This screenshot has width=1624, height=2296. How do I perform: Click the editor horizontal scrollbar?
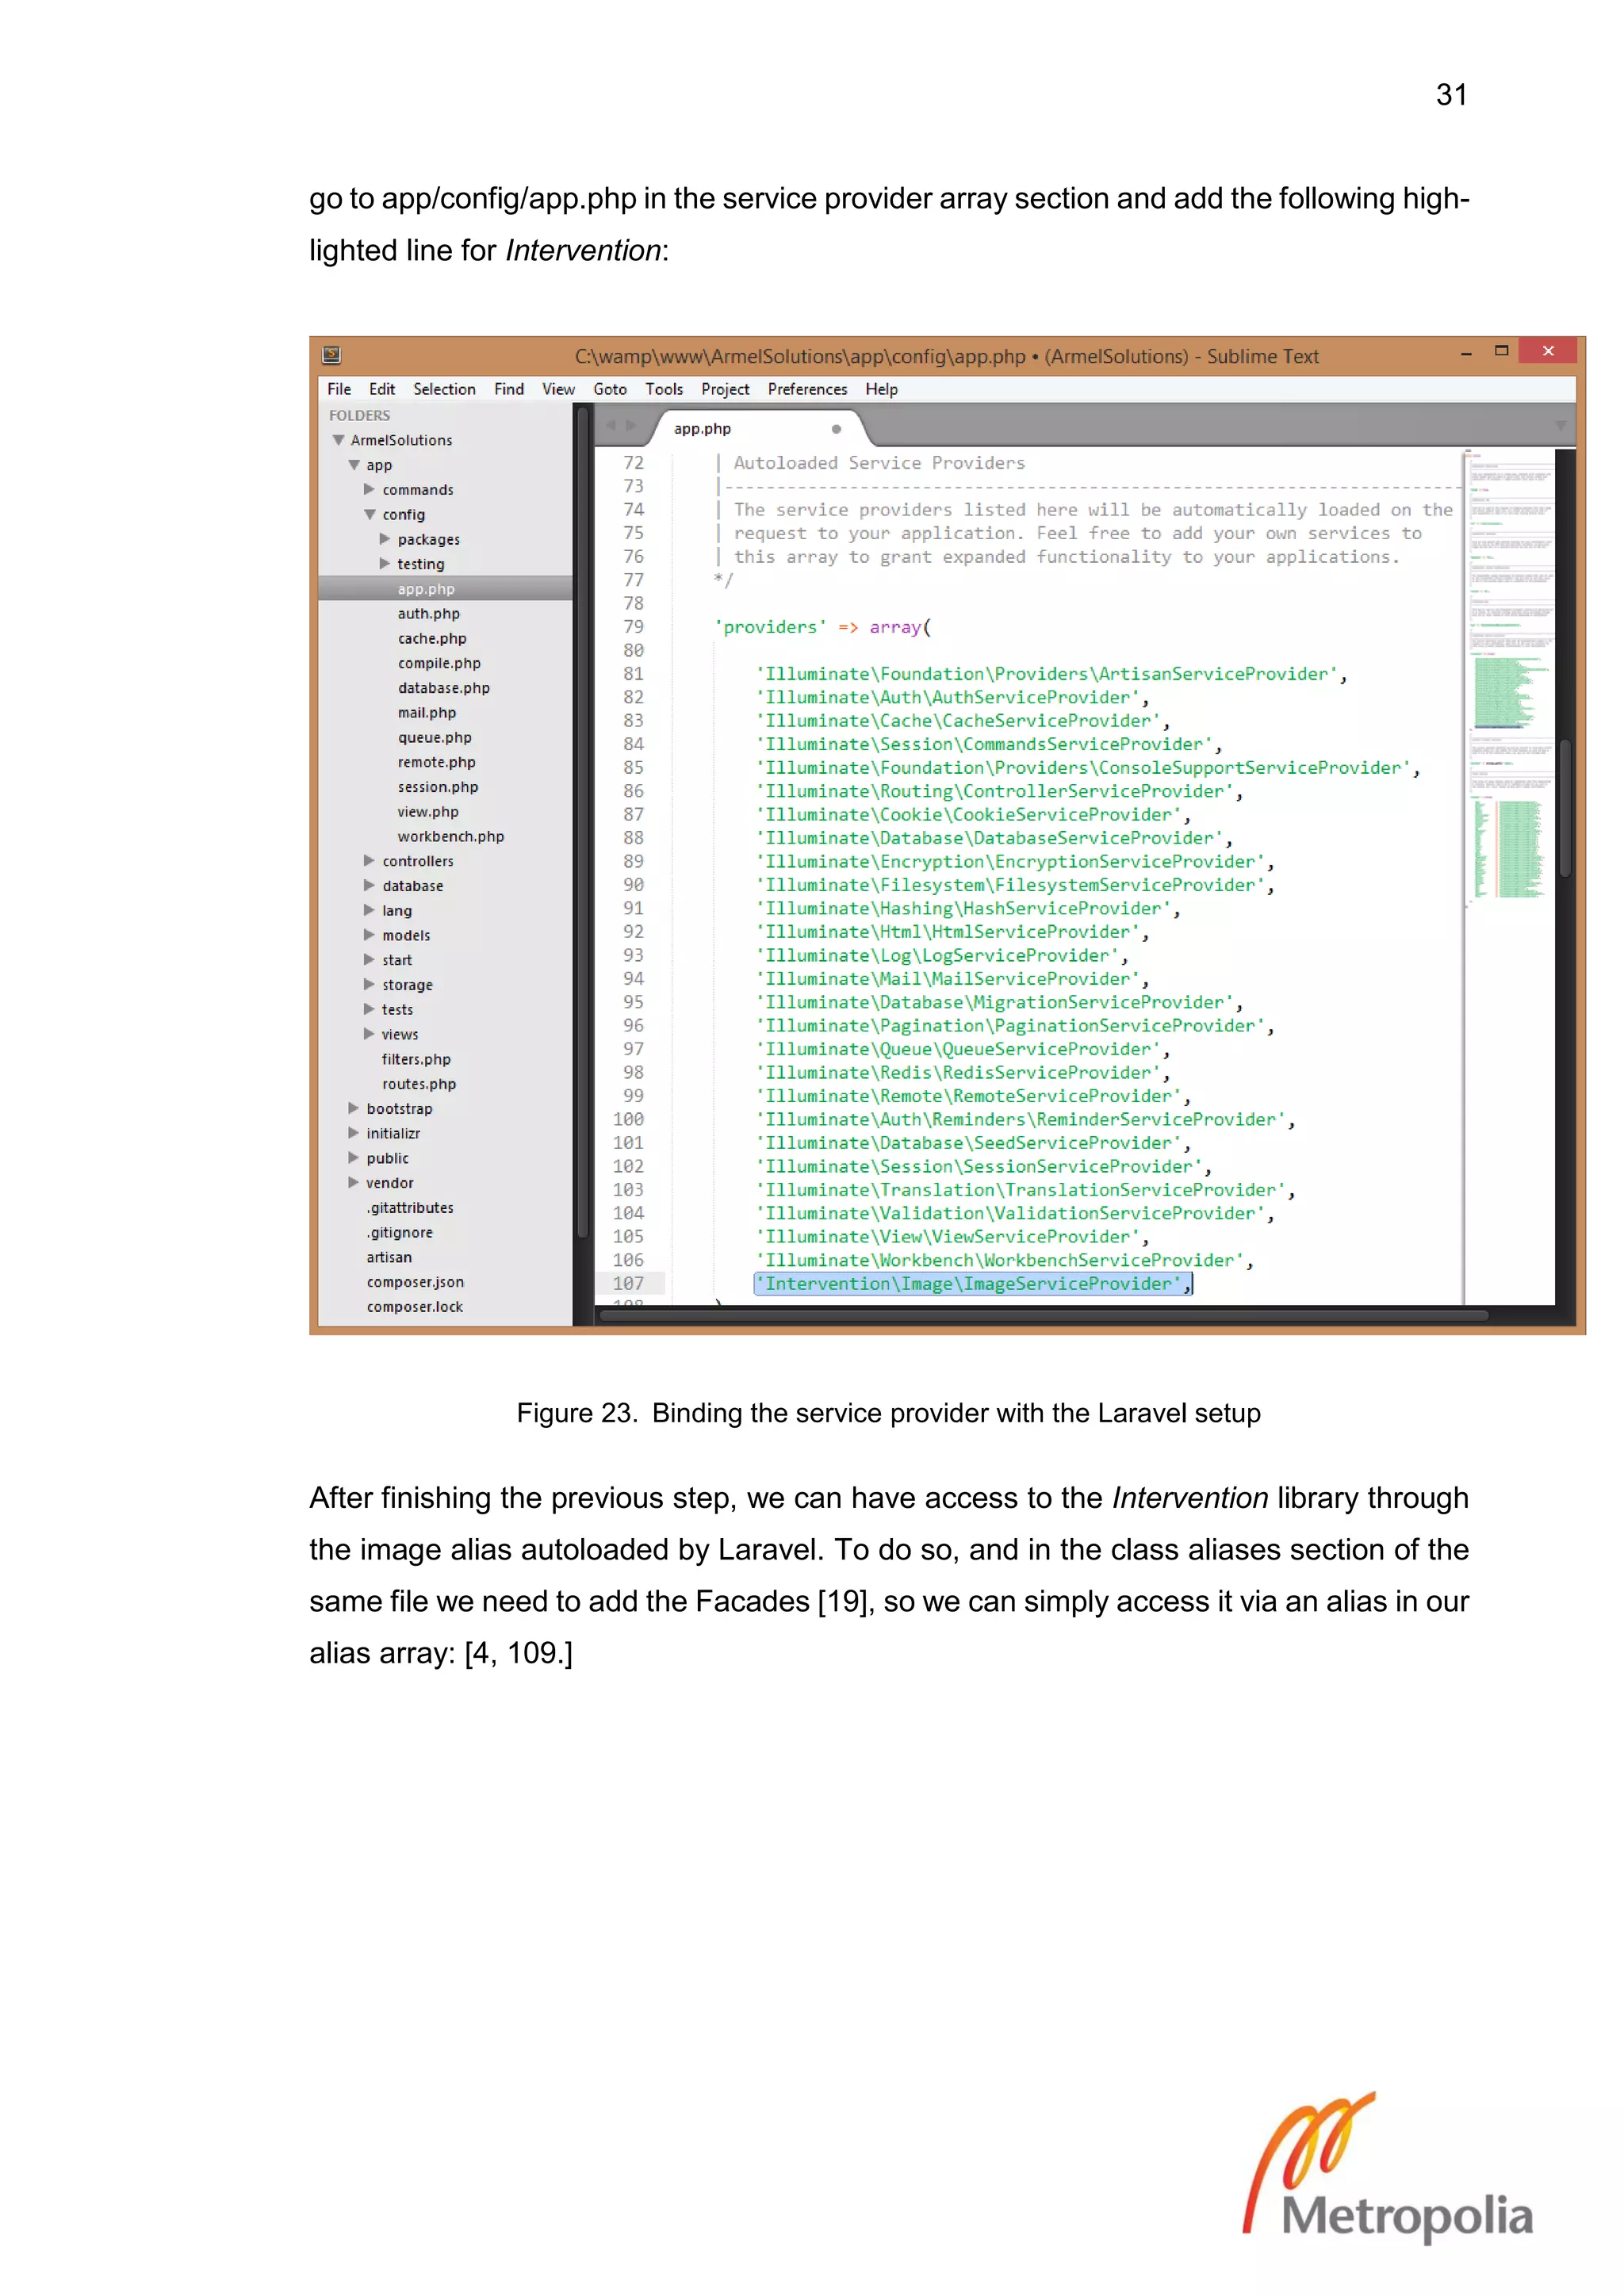[x=1045, y=1315]
